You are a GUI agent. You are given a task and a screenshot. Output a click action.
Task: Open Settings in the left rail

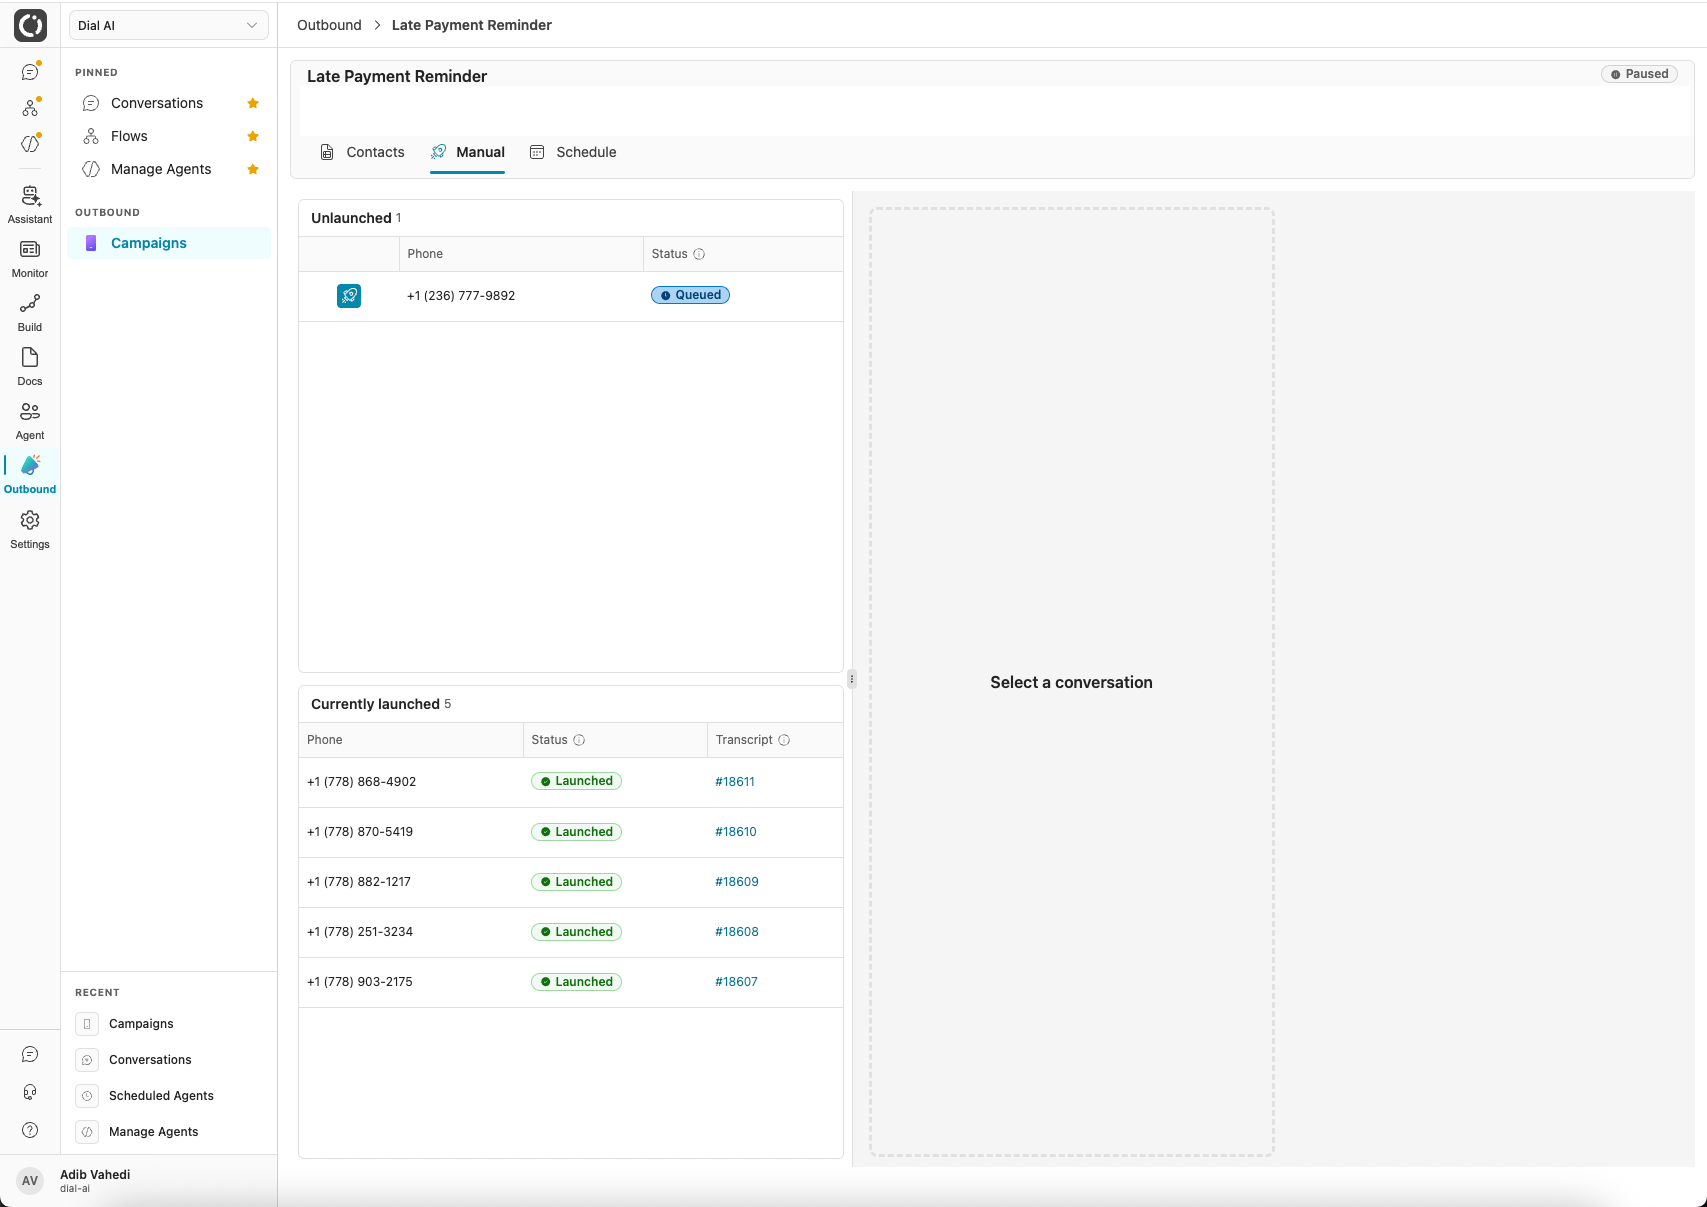(x=30, y=529)
